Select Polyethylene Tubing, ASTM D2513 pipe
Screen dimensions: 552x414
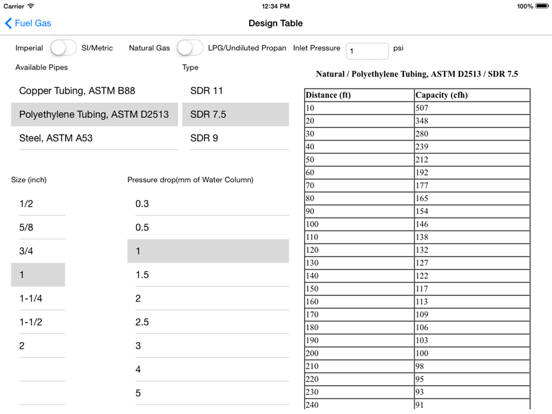click(94, 114)
